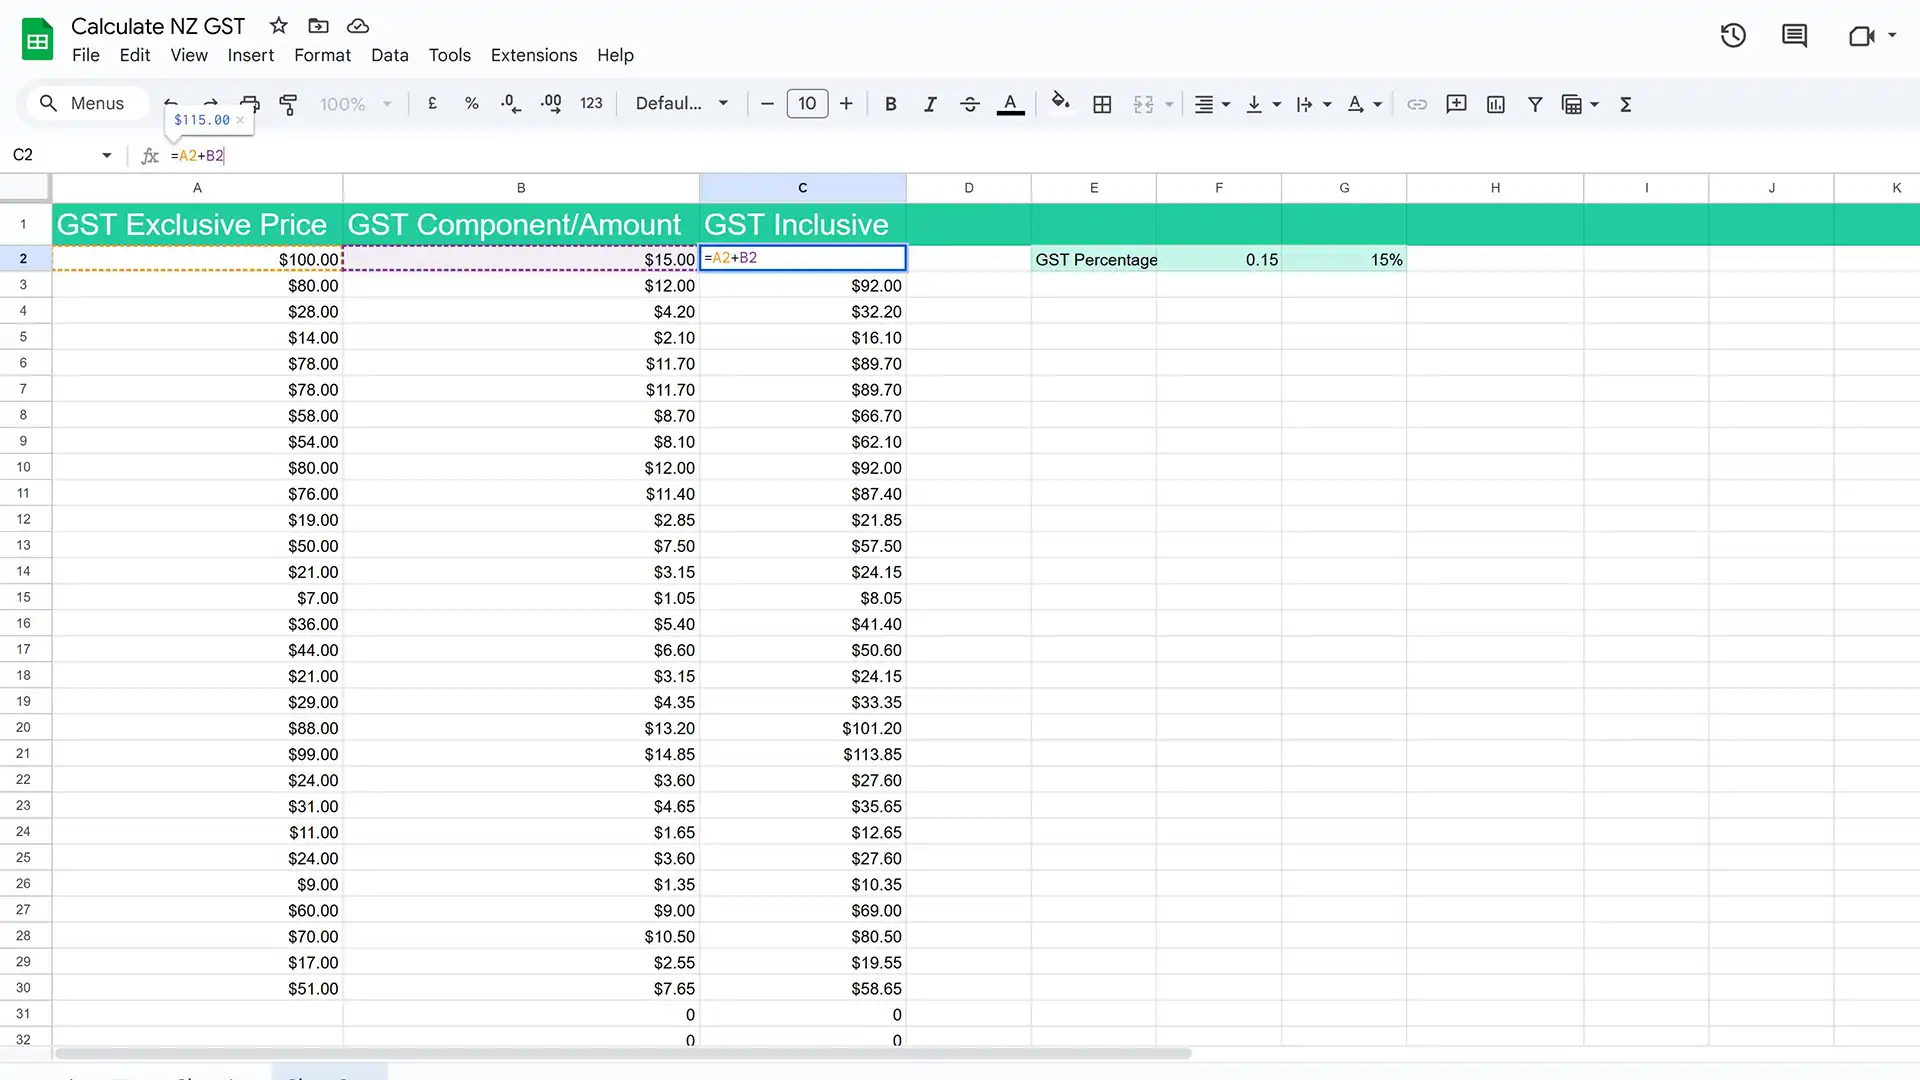This screenshot has width=1920, height=1080.
Task: Open the comments panel icon
Action: (1794, 36)
